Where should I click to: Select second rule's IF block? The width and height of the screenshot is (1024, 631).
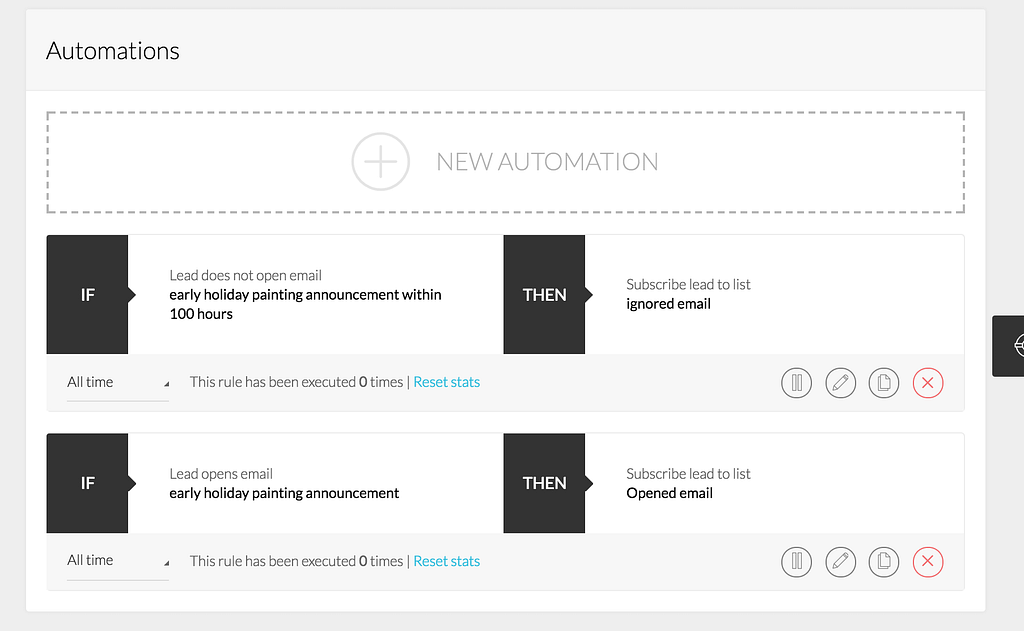[88, 483]
